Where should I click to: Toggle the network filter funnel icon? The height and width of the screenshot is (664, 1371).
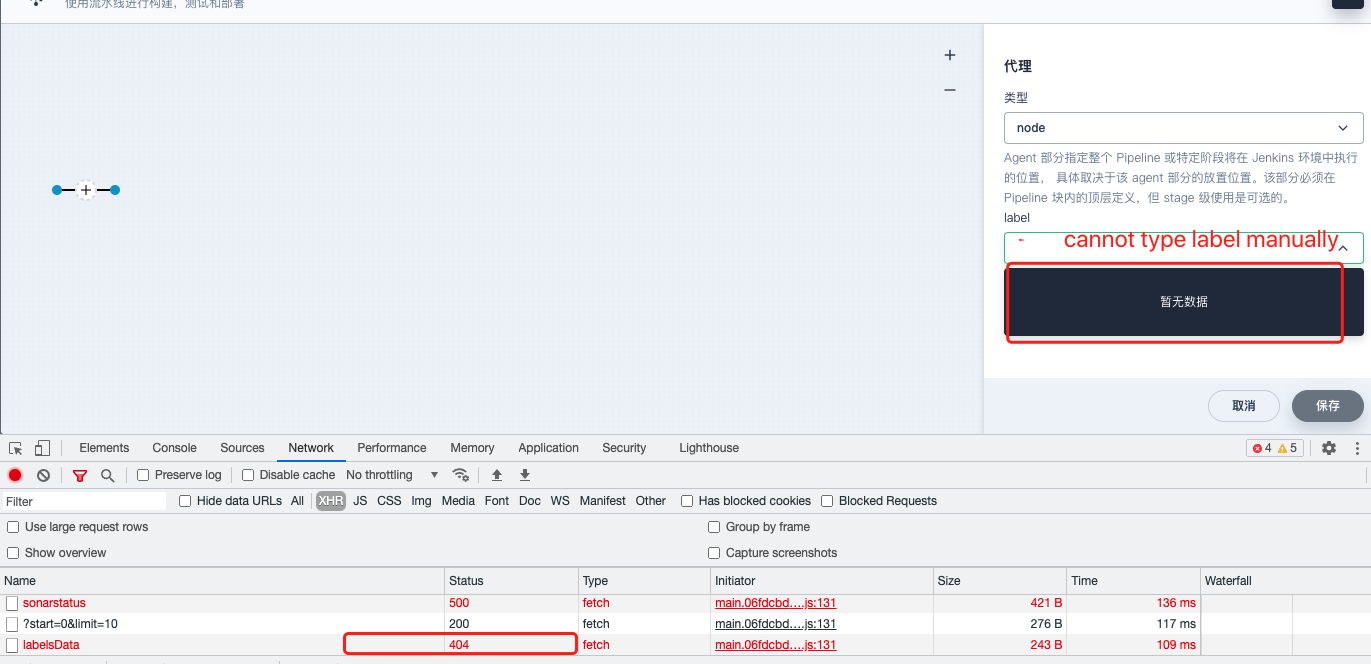80,475
